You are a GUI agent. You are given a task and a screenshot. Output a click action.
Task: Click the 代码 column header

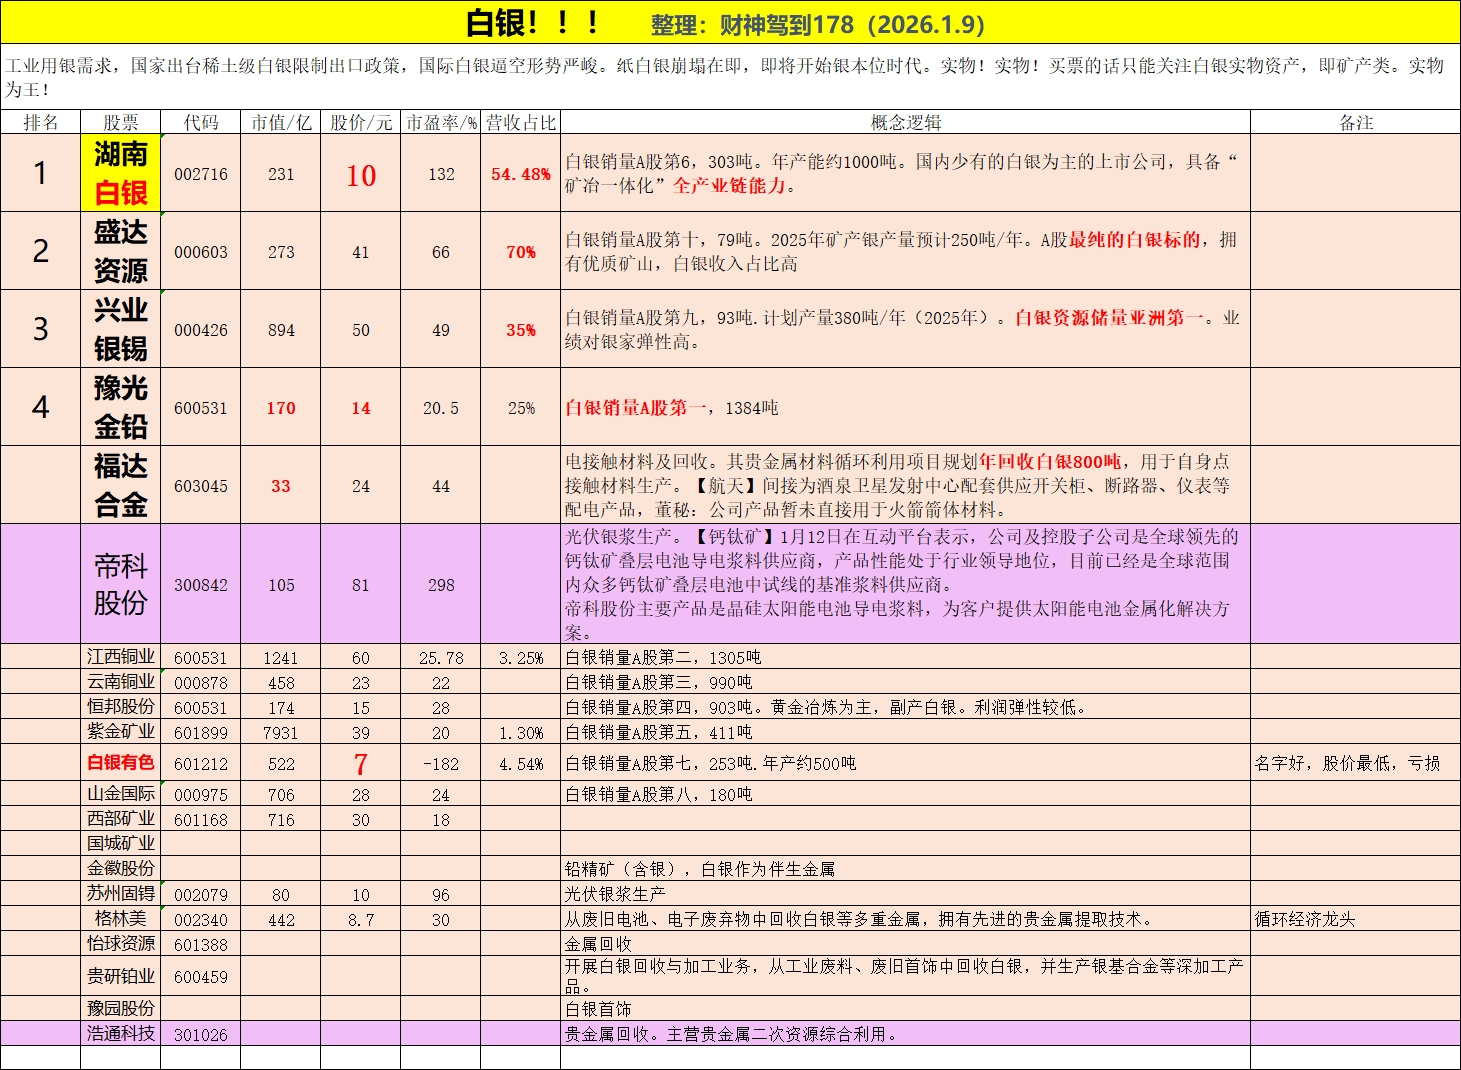click(201, 122)
